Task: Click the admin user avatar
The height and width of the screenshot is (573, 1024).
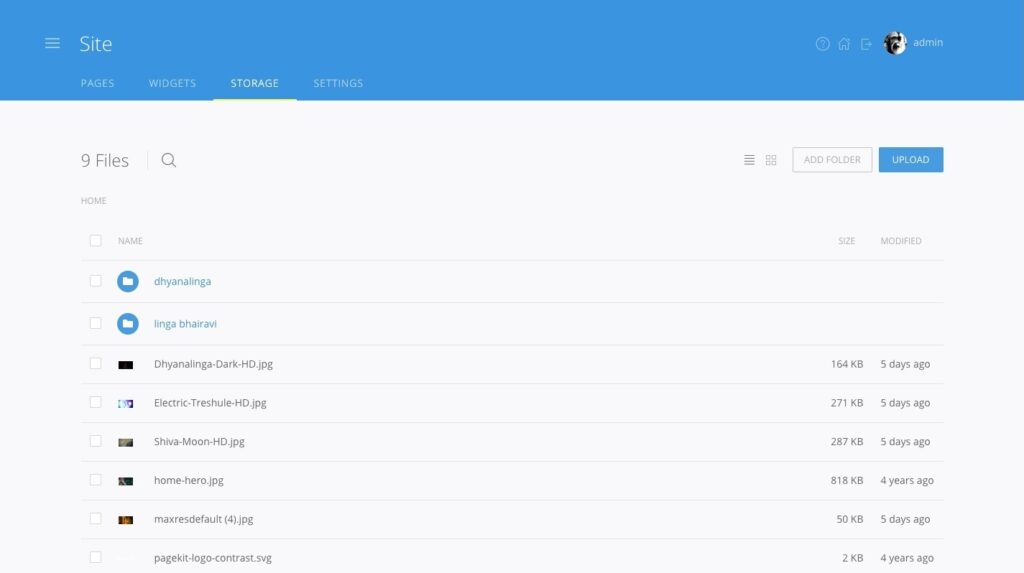Action: (x=895, y=43)
